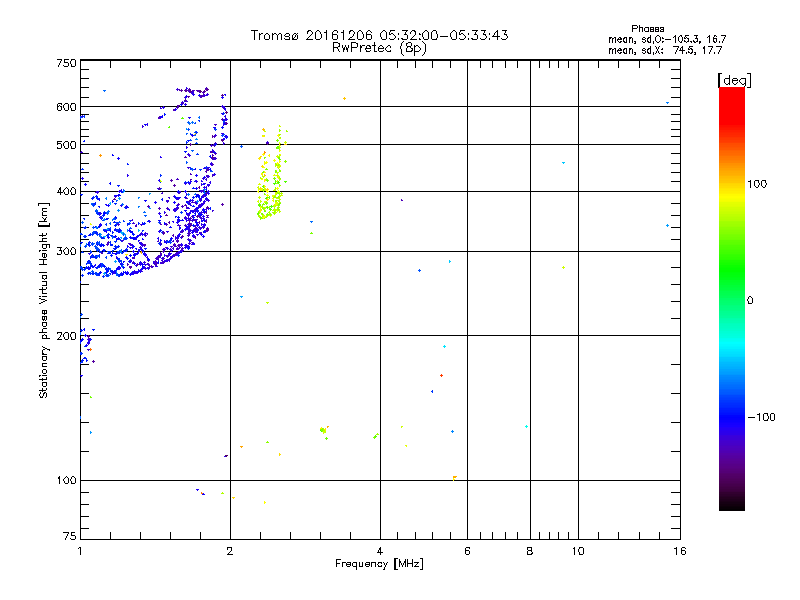This screenshot has width=800, height=600.
Task: Click the y-axis tick label '200'
Action: tap(66, 336)
